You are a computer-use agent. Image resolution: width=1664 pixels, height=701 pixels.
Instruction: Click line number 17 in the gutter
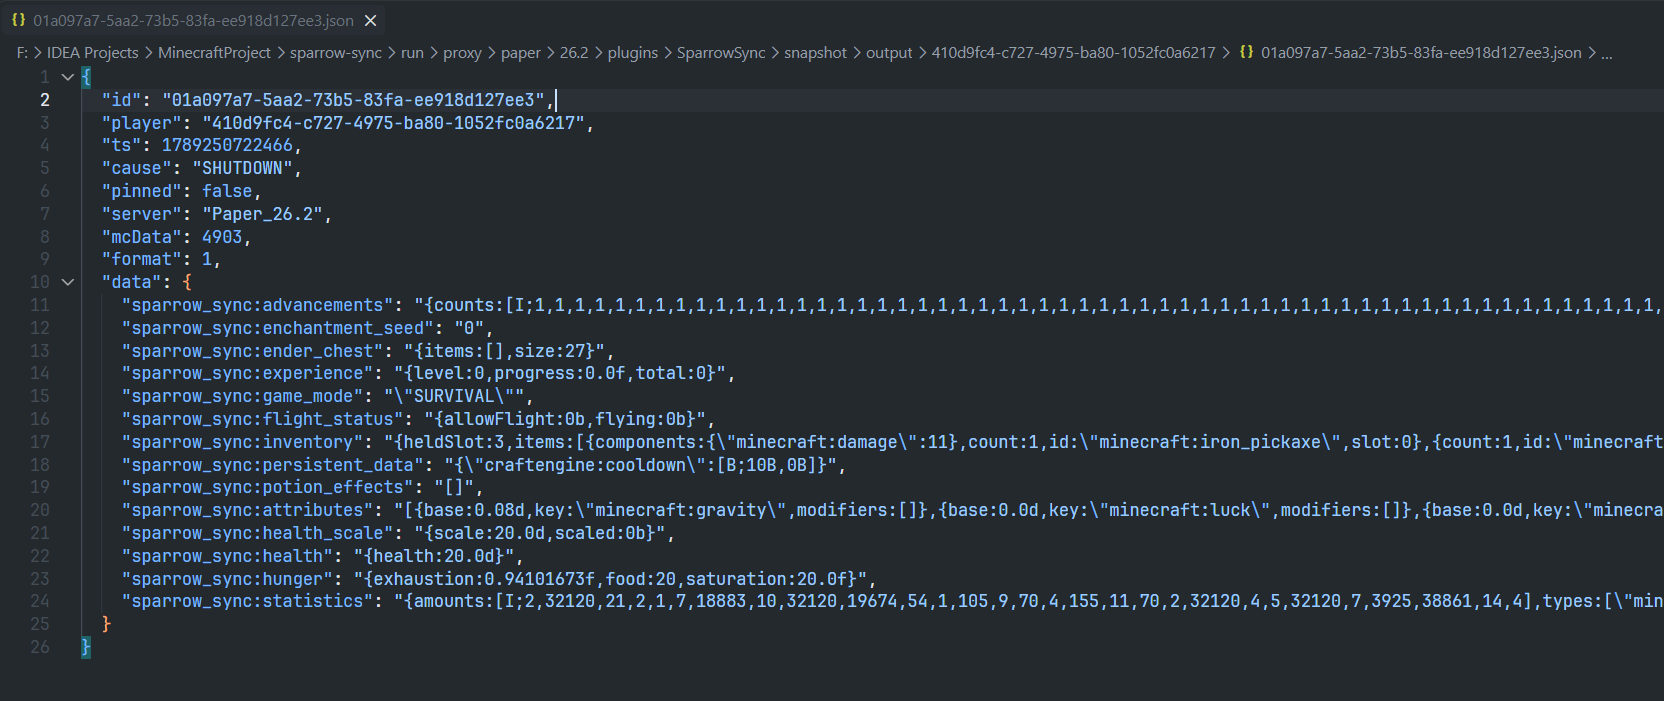[x=40, y=442]
